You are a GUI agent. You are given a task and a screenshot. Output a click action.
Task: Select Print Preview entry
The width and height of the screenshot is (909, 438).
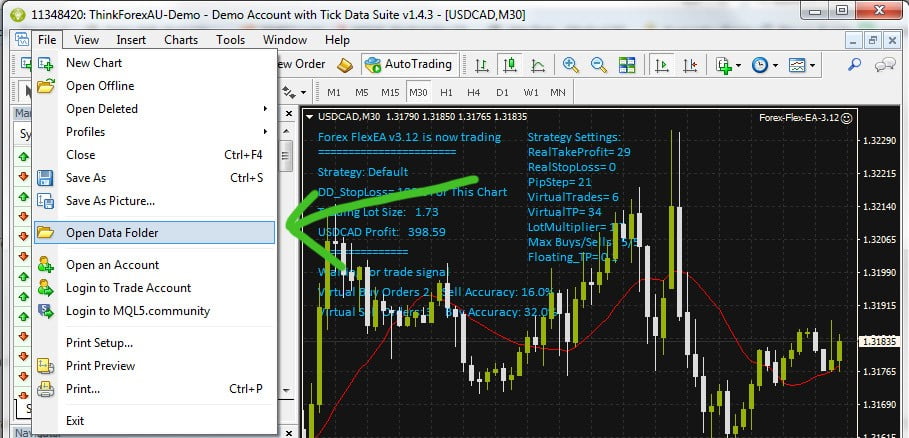pos(154,366)
